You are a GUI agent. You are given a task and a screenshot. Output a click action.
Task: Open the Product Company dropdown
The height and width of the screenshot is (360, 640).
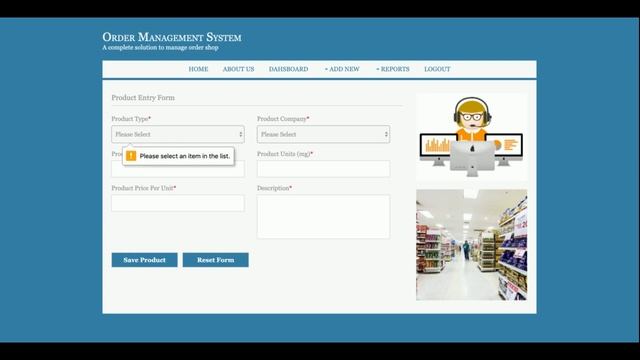(323, 134)
